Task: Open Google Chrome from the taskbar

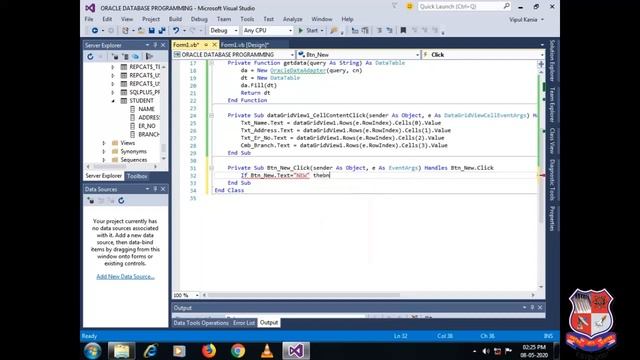Action: coord(238,351)
